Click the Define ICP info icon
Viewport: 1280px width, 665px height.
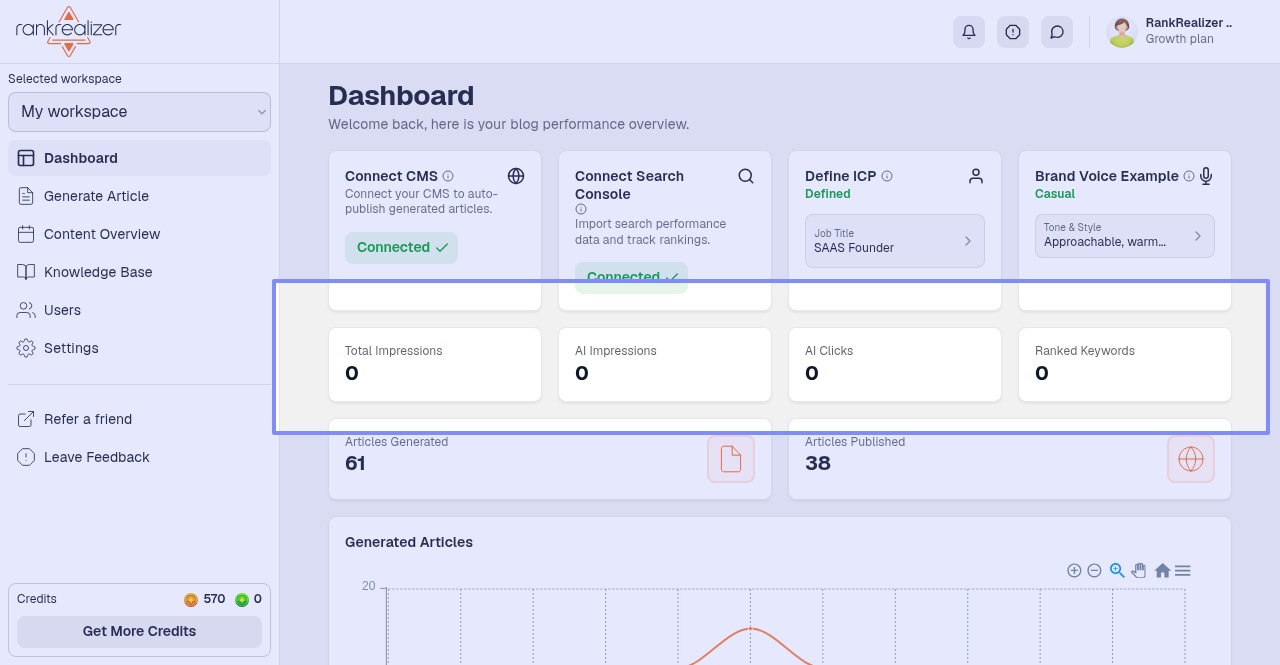(887, 176)
